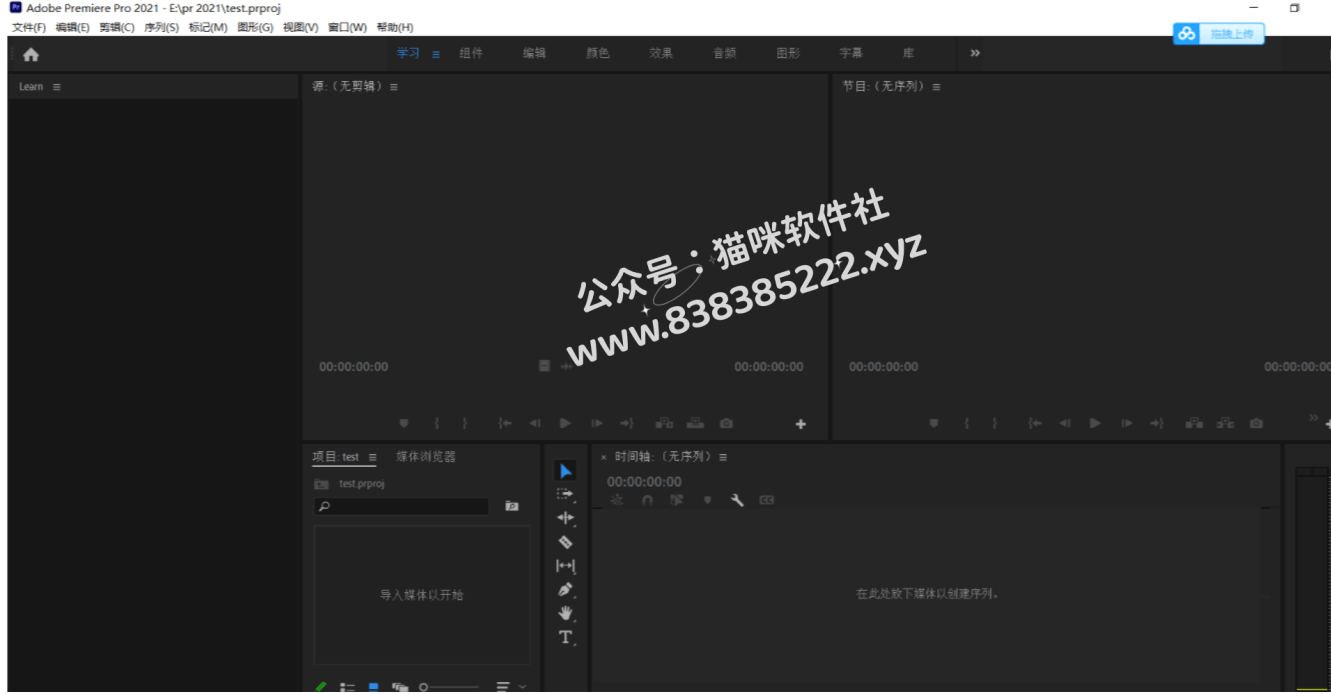The height and width of the screenshot is (694, 1331).
Task: Select the Hand tool
Action: (x=566, y=613)
